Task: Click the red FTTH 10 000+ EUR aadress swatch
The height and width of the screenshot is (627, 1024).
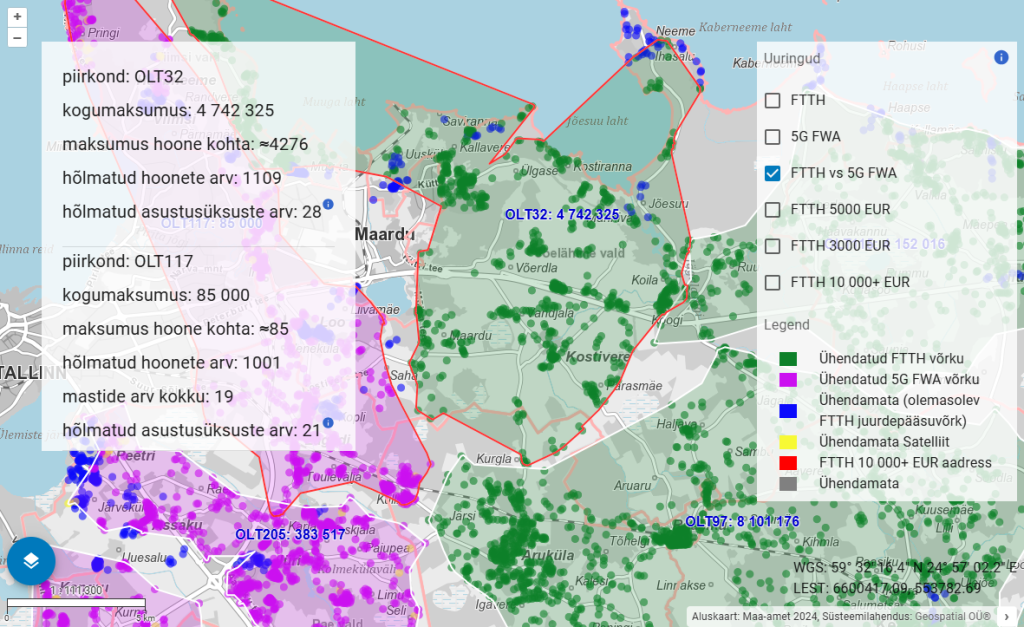Action: (x=788, y=463)
